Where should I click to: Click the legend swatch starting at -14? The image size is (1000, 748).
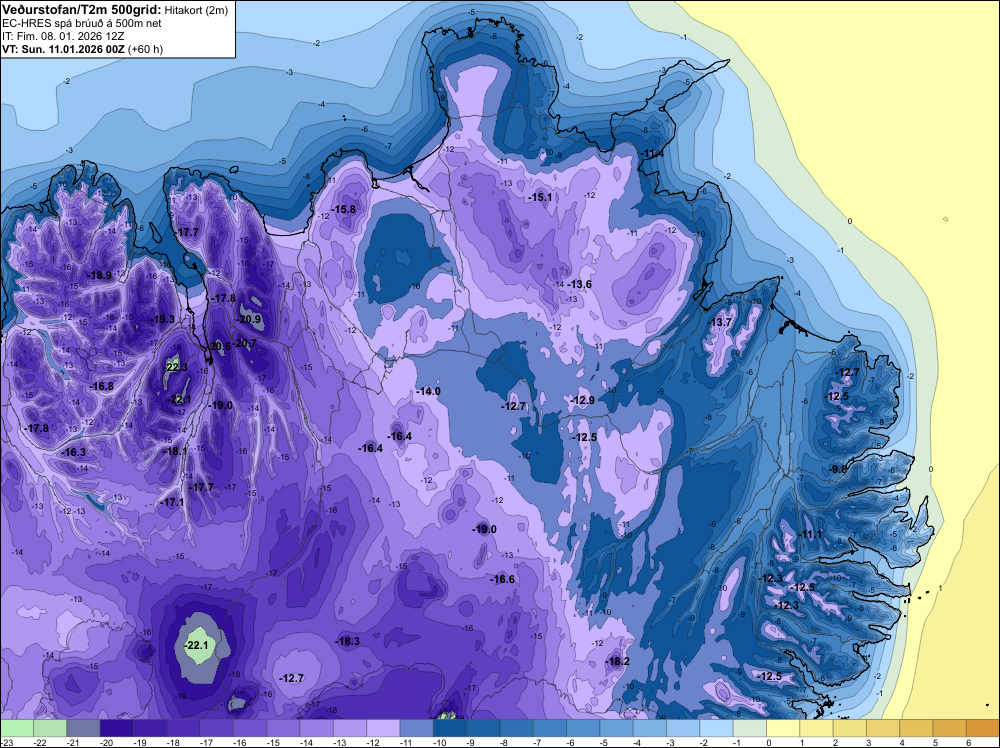tap(316, 728)
